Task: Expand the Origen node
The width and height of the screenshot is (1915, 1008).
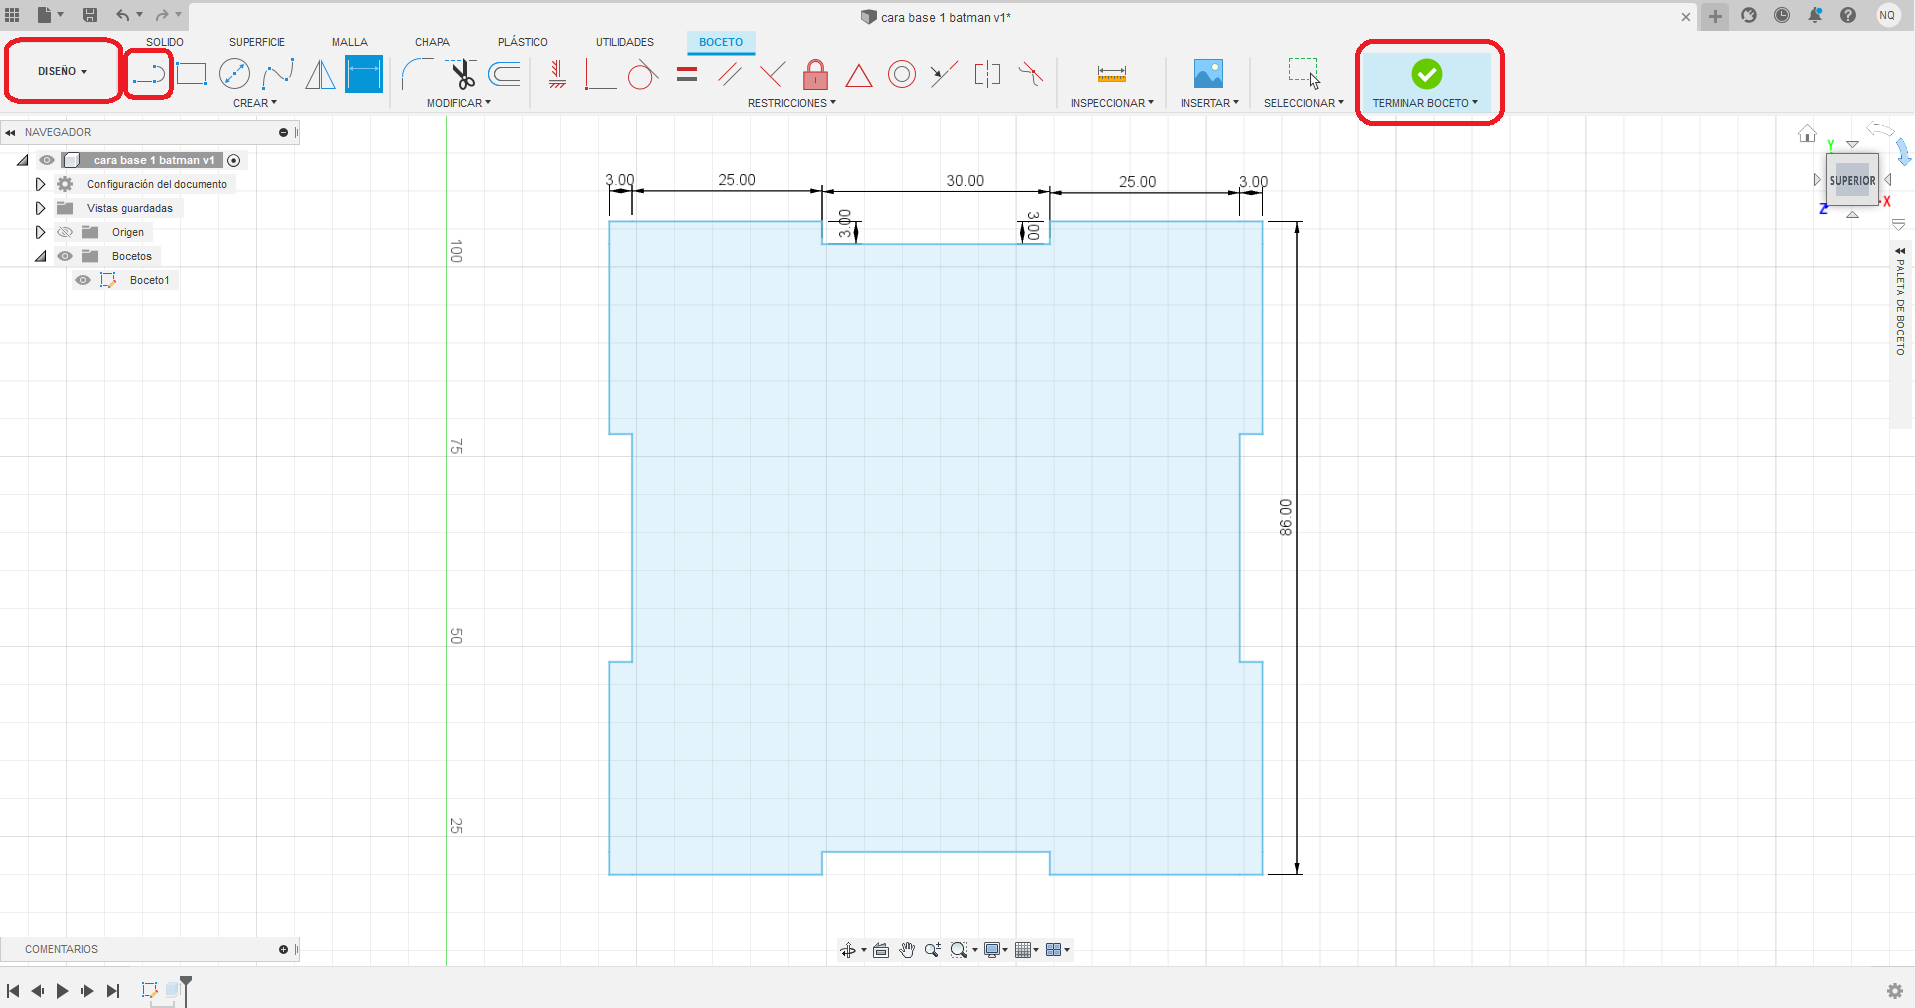Action: click(40, 232)
